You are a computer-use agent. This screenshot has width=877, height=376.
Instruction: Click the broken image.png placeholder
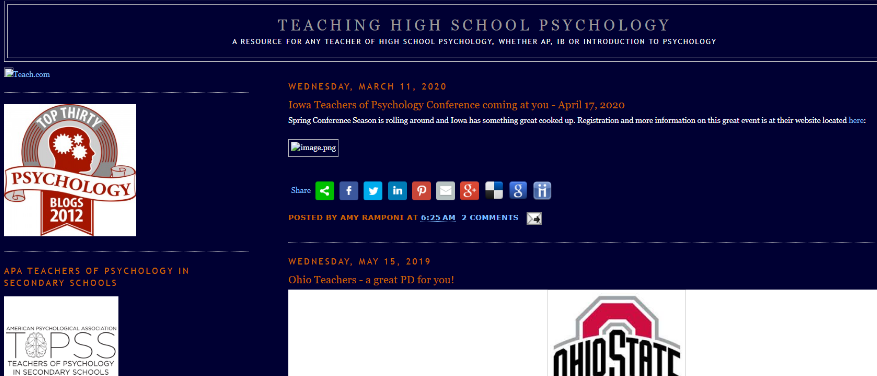313,148
